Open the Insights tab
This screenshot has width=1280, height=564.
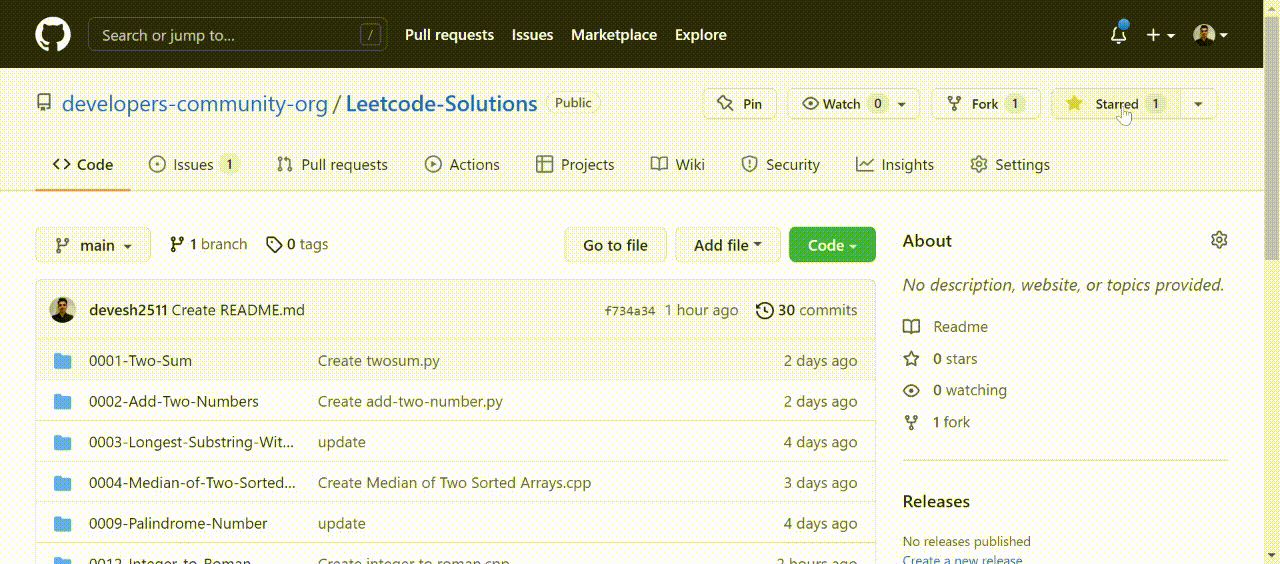(x=895, y=165)
